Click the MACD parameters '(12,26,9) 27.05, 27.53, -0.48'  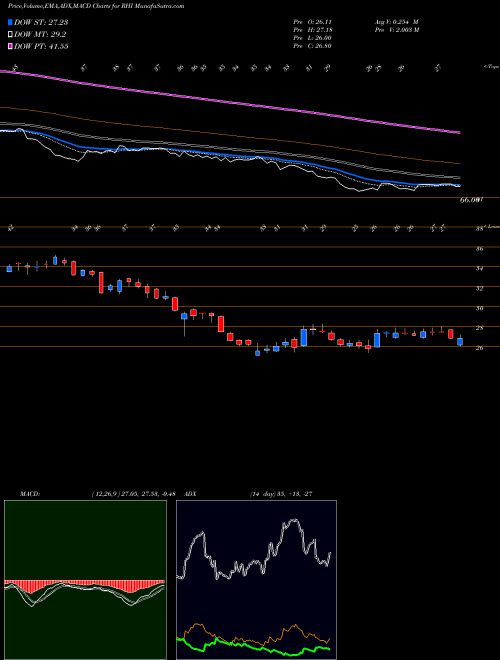click(132, 493)
